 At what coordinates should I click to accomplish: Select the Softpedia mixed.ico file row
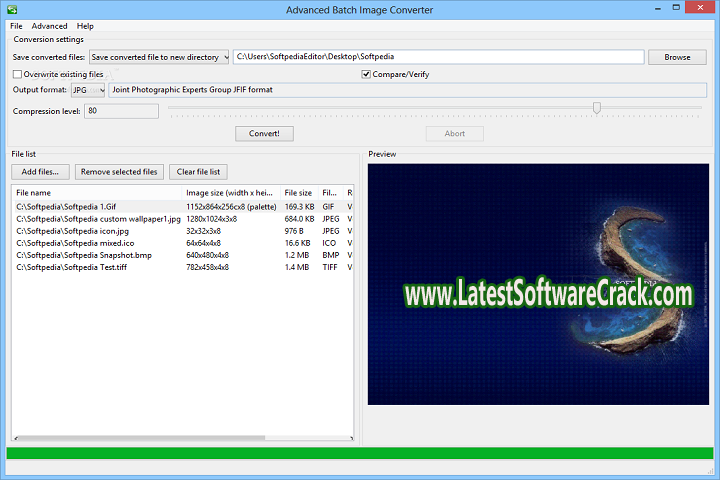coord(184,243)
